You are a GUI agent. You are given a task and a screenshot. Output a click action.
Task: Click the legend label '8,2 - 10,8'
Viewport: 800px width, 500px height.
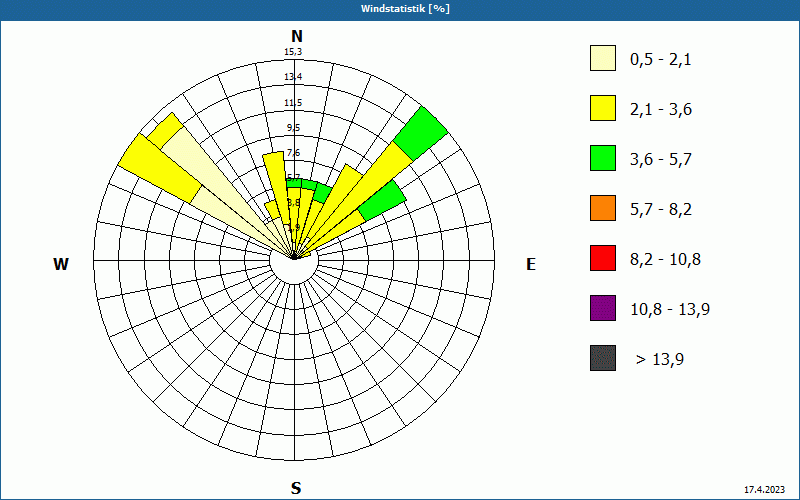point(665,260)
